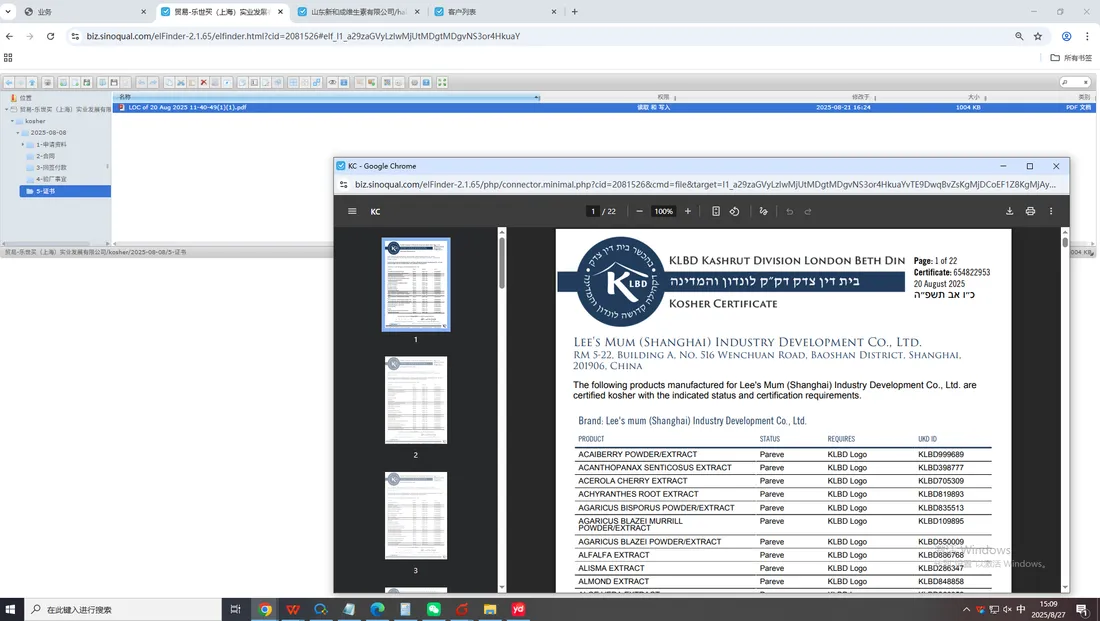Switch to the 客户列表 browser tab
This screenshot has height=621, width=1100.
tap(495, 12)
